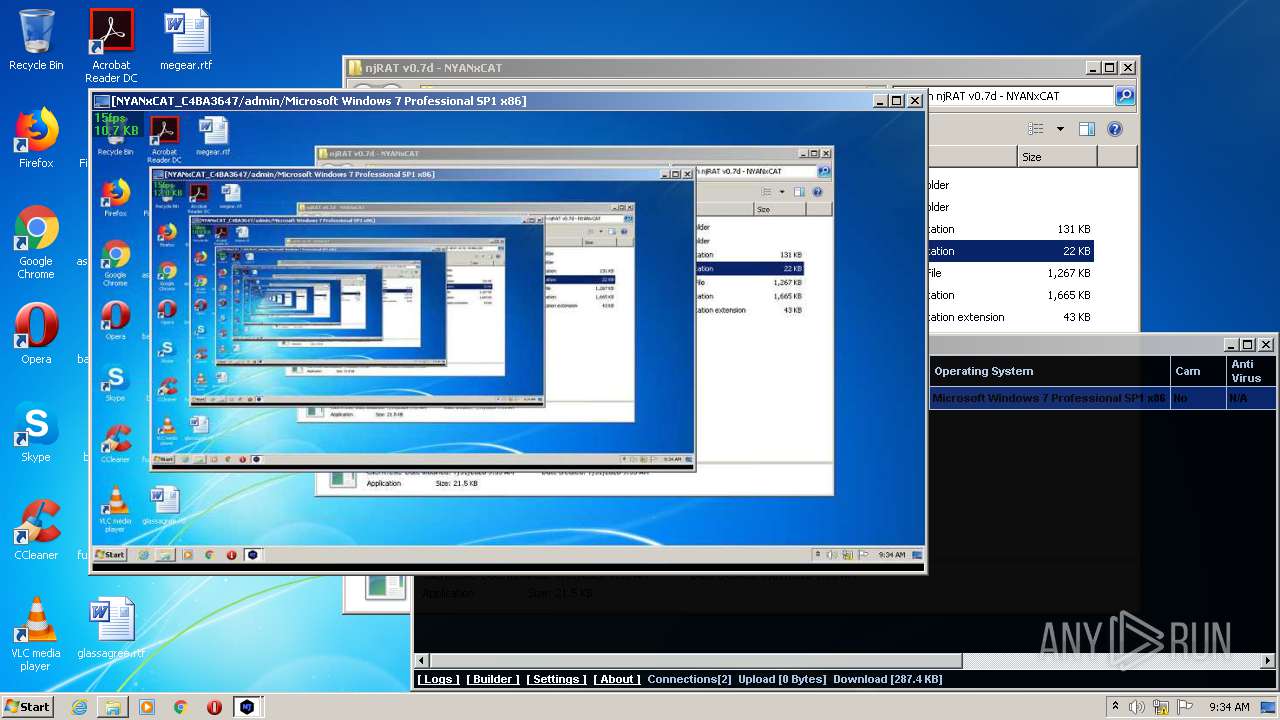The height and width of the screenshot is (720, 1280).
Task: Click the Anti Virus column header in njRAT
Action: [x=1252, y=371]
